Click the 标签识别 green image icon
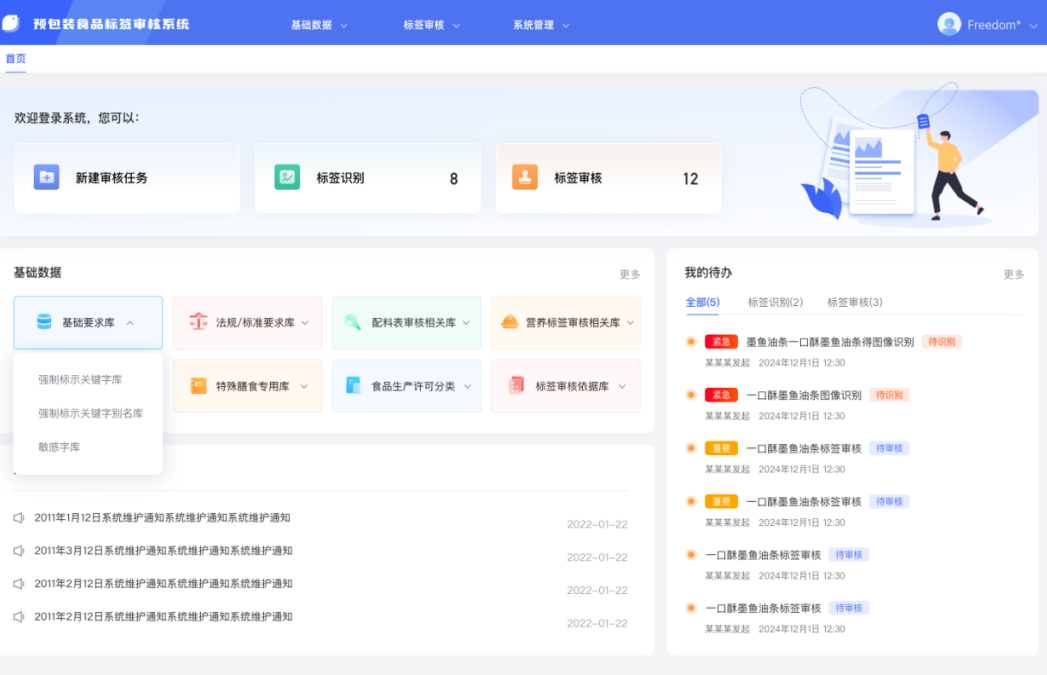 click(287, 178)
